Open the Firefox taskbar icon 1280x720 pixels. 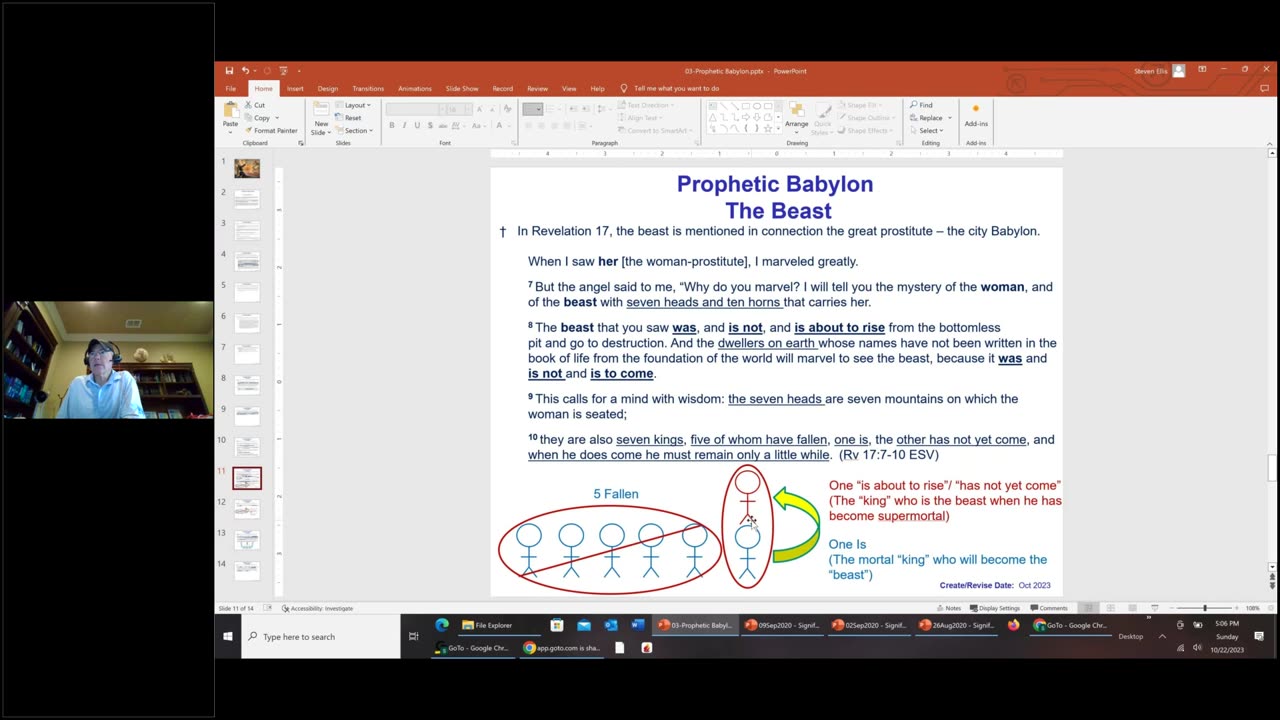[1013, 625]
